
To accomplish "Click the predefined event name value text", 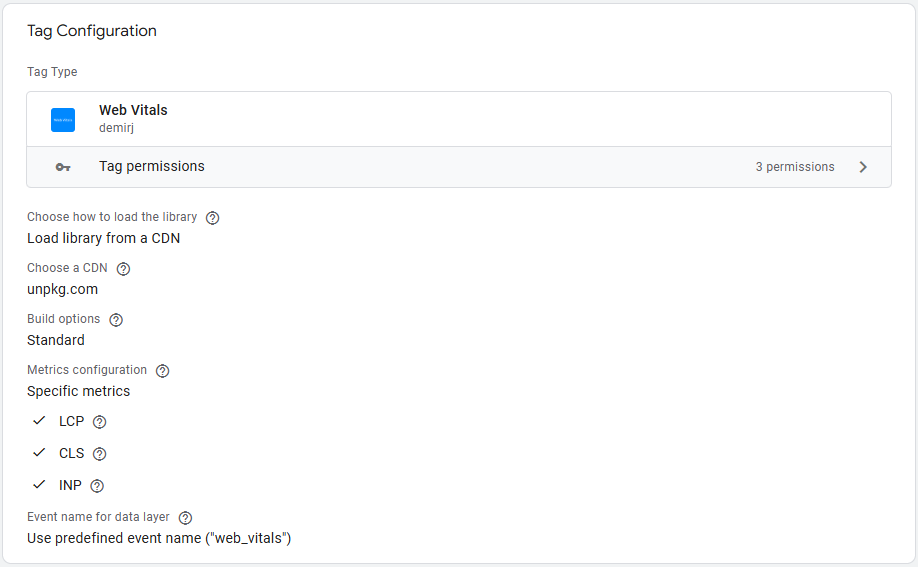I will 158,538.
